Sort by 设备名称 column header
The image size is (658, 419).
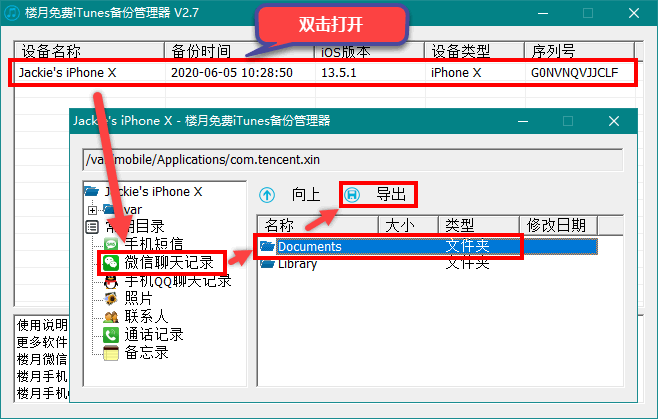tap(89, 51)
